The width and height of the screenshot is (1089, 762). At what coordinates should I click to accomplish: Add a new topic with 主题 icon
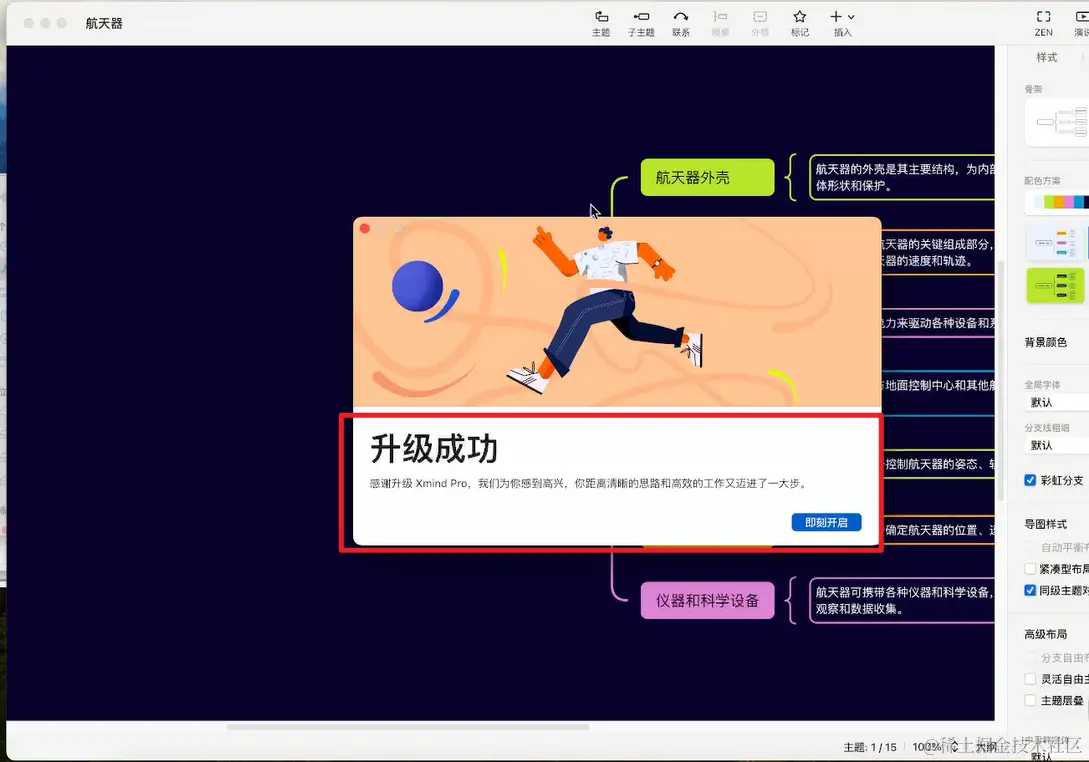pos(601,23)
